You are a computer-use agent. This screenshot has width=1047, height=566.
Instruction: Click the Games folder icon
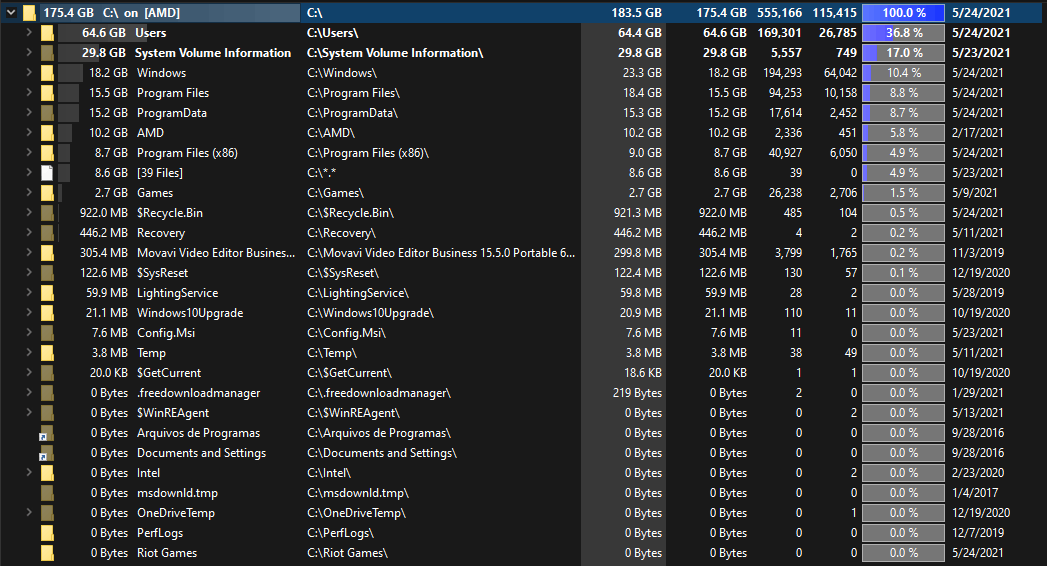click(47, 193)
